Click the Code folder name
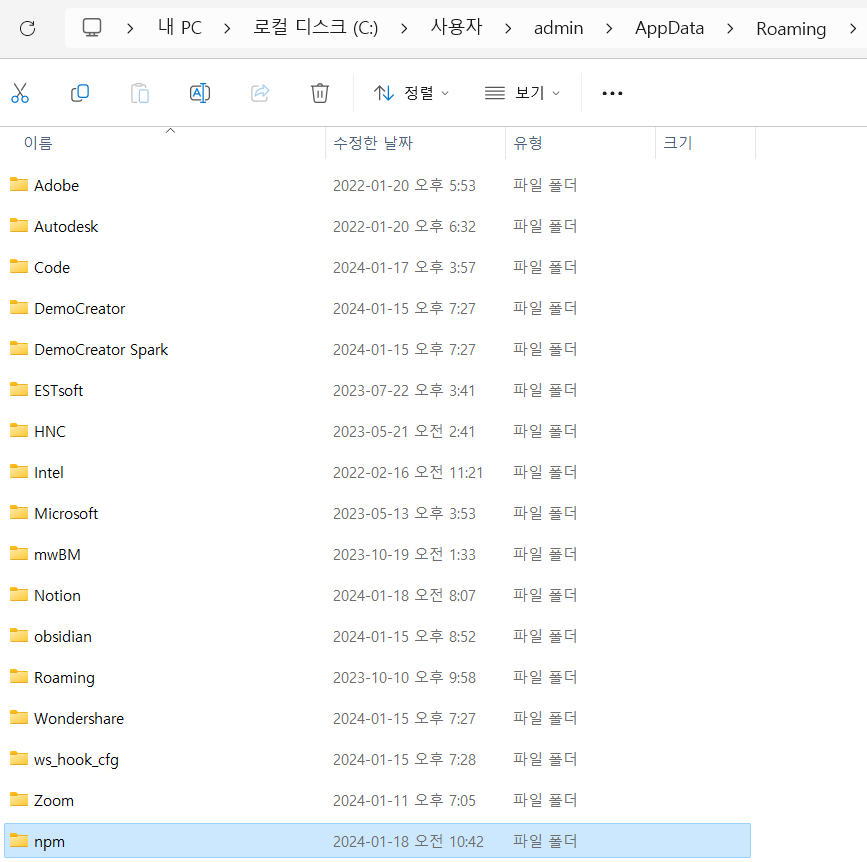The height and width of the screenshot is (862, 867). click(52, 268)
